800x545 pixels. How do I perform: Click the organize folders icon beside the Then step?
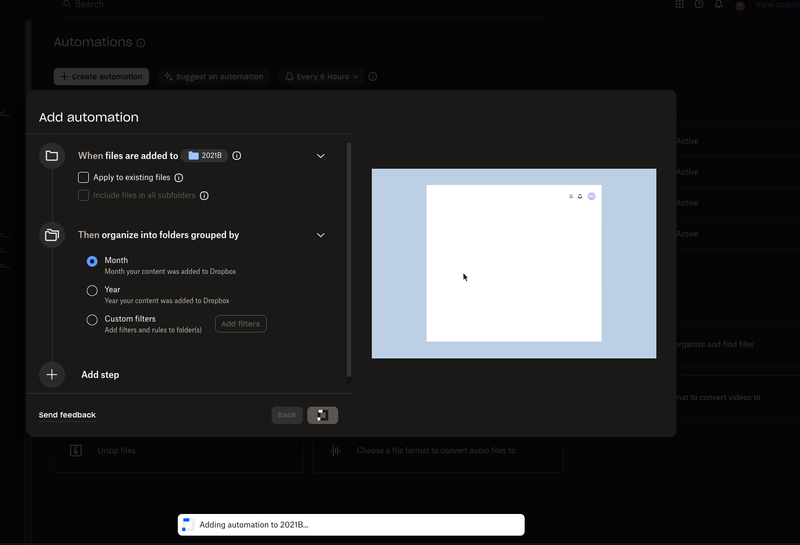point(52,235)
